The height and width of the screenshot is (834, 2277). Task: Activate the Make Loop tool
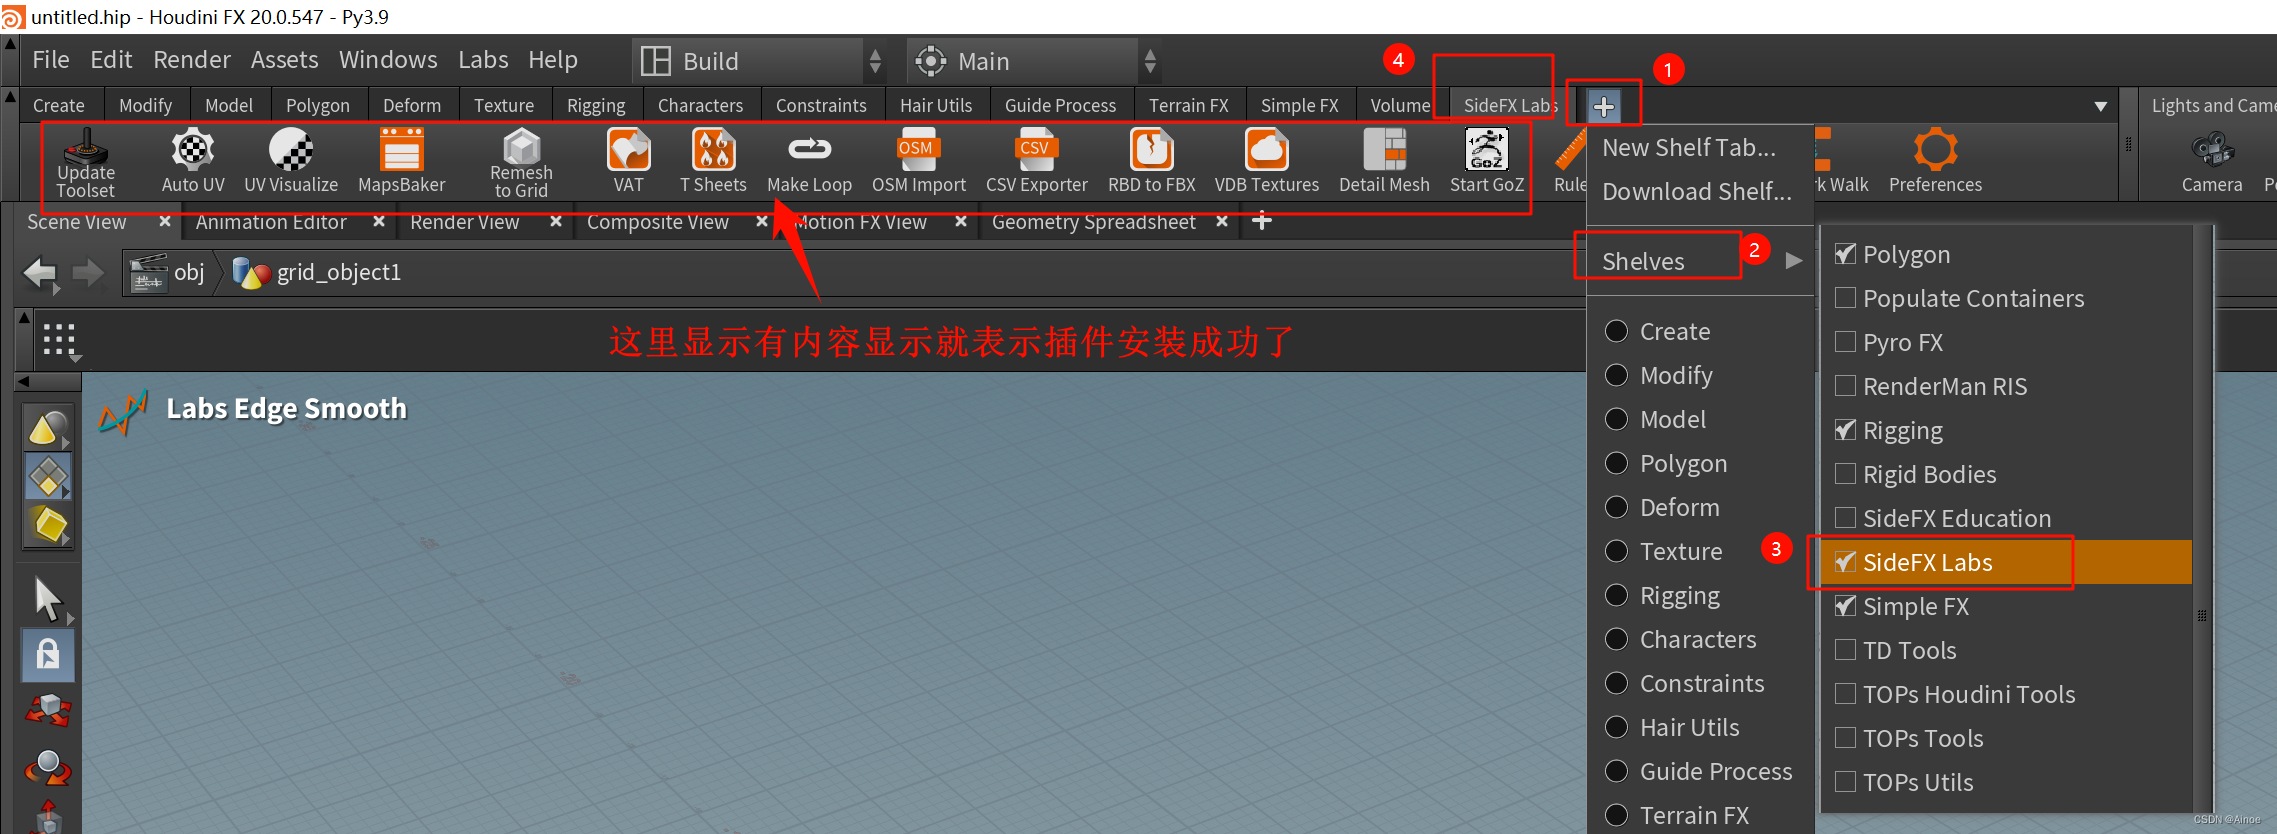coord(809,161)
